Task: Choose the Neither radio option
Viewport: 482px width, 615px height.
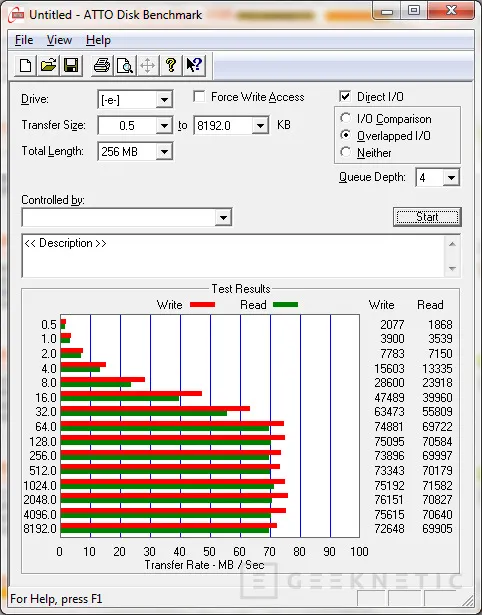Action: pyautogui.click(x=346, y=152)
